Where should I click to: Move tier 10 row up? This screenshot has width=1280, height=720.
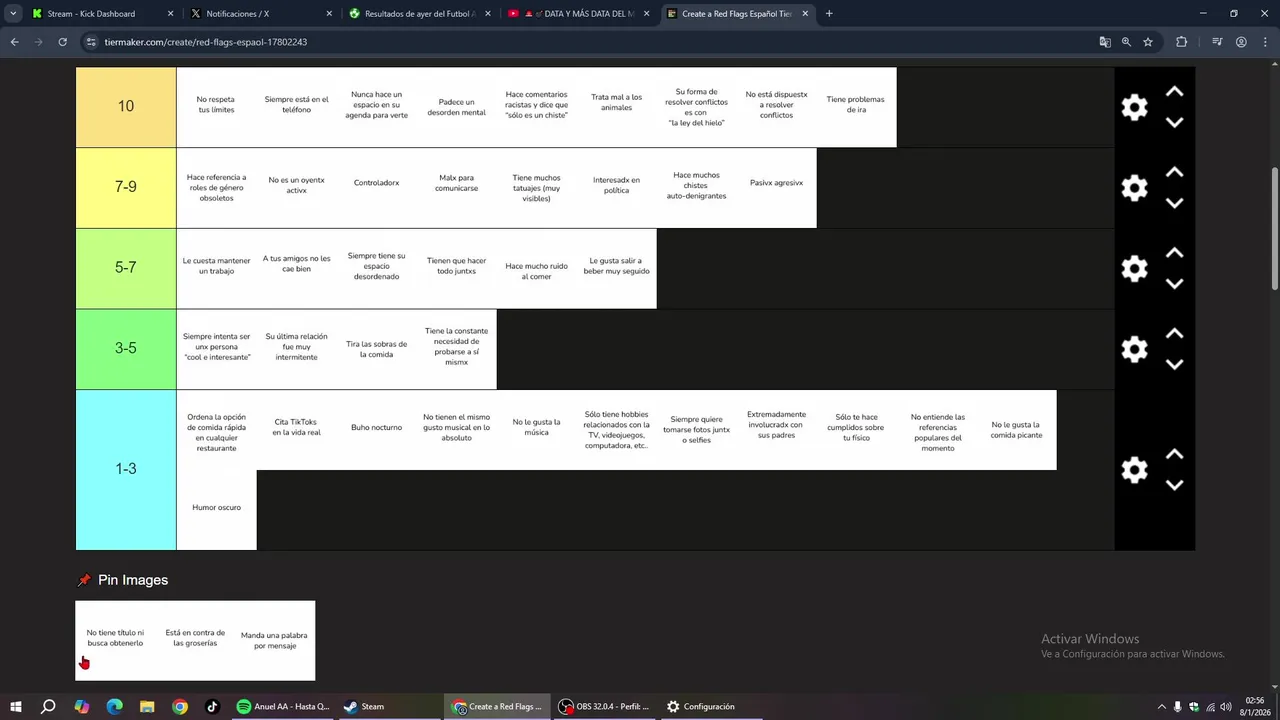[1175, 91]
